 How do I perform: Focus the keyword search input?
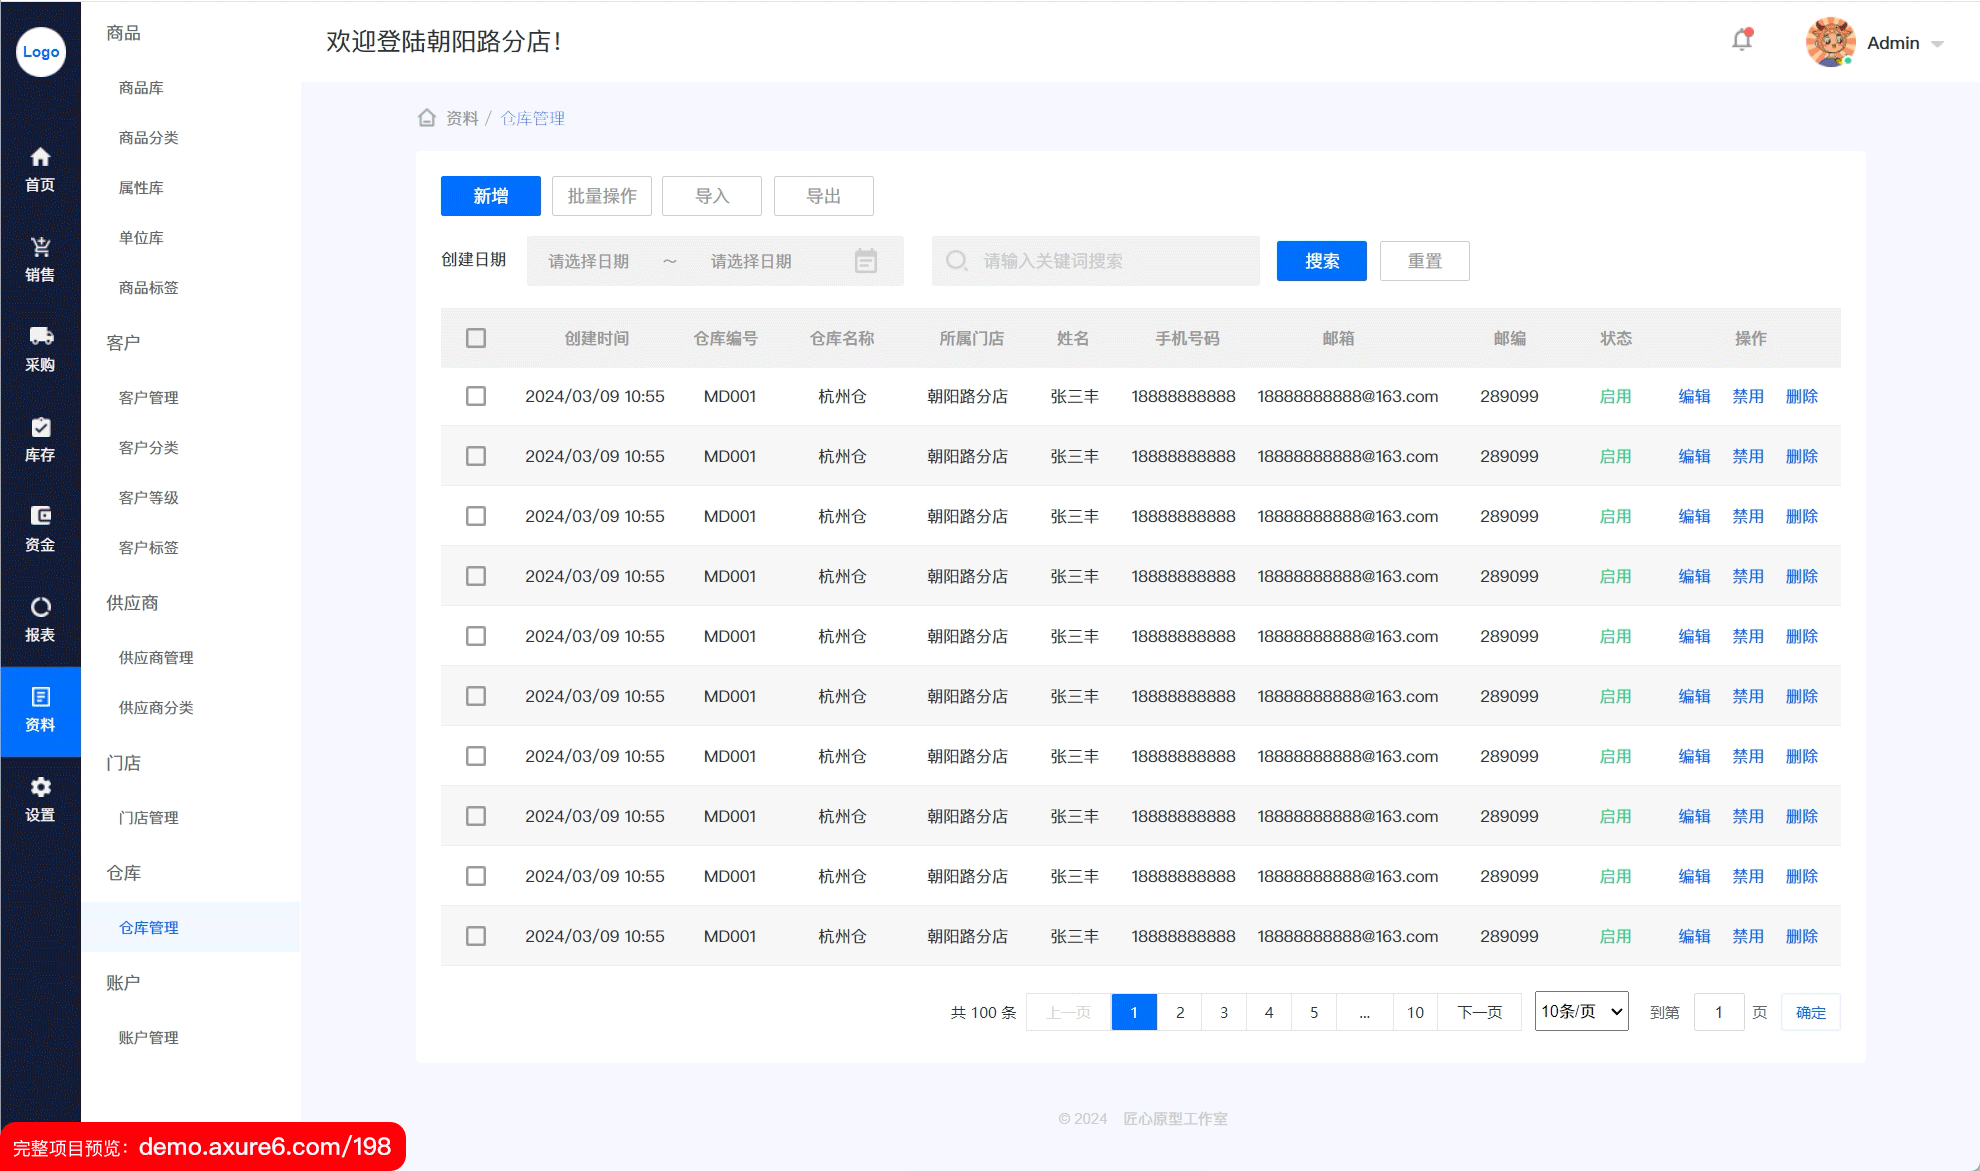1096,261
